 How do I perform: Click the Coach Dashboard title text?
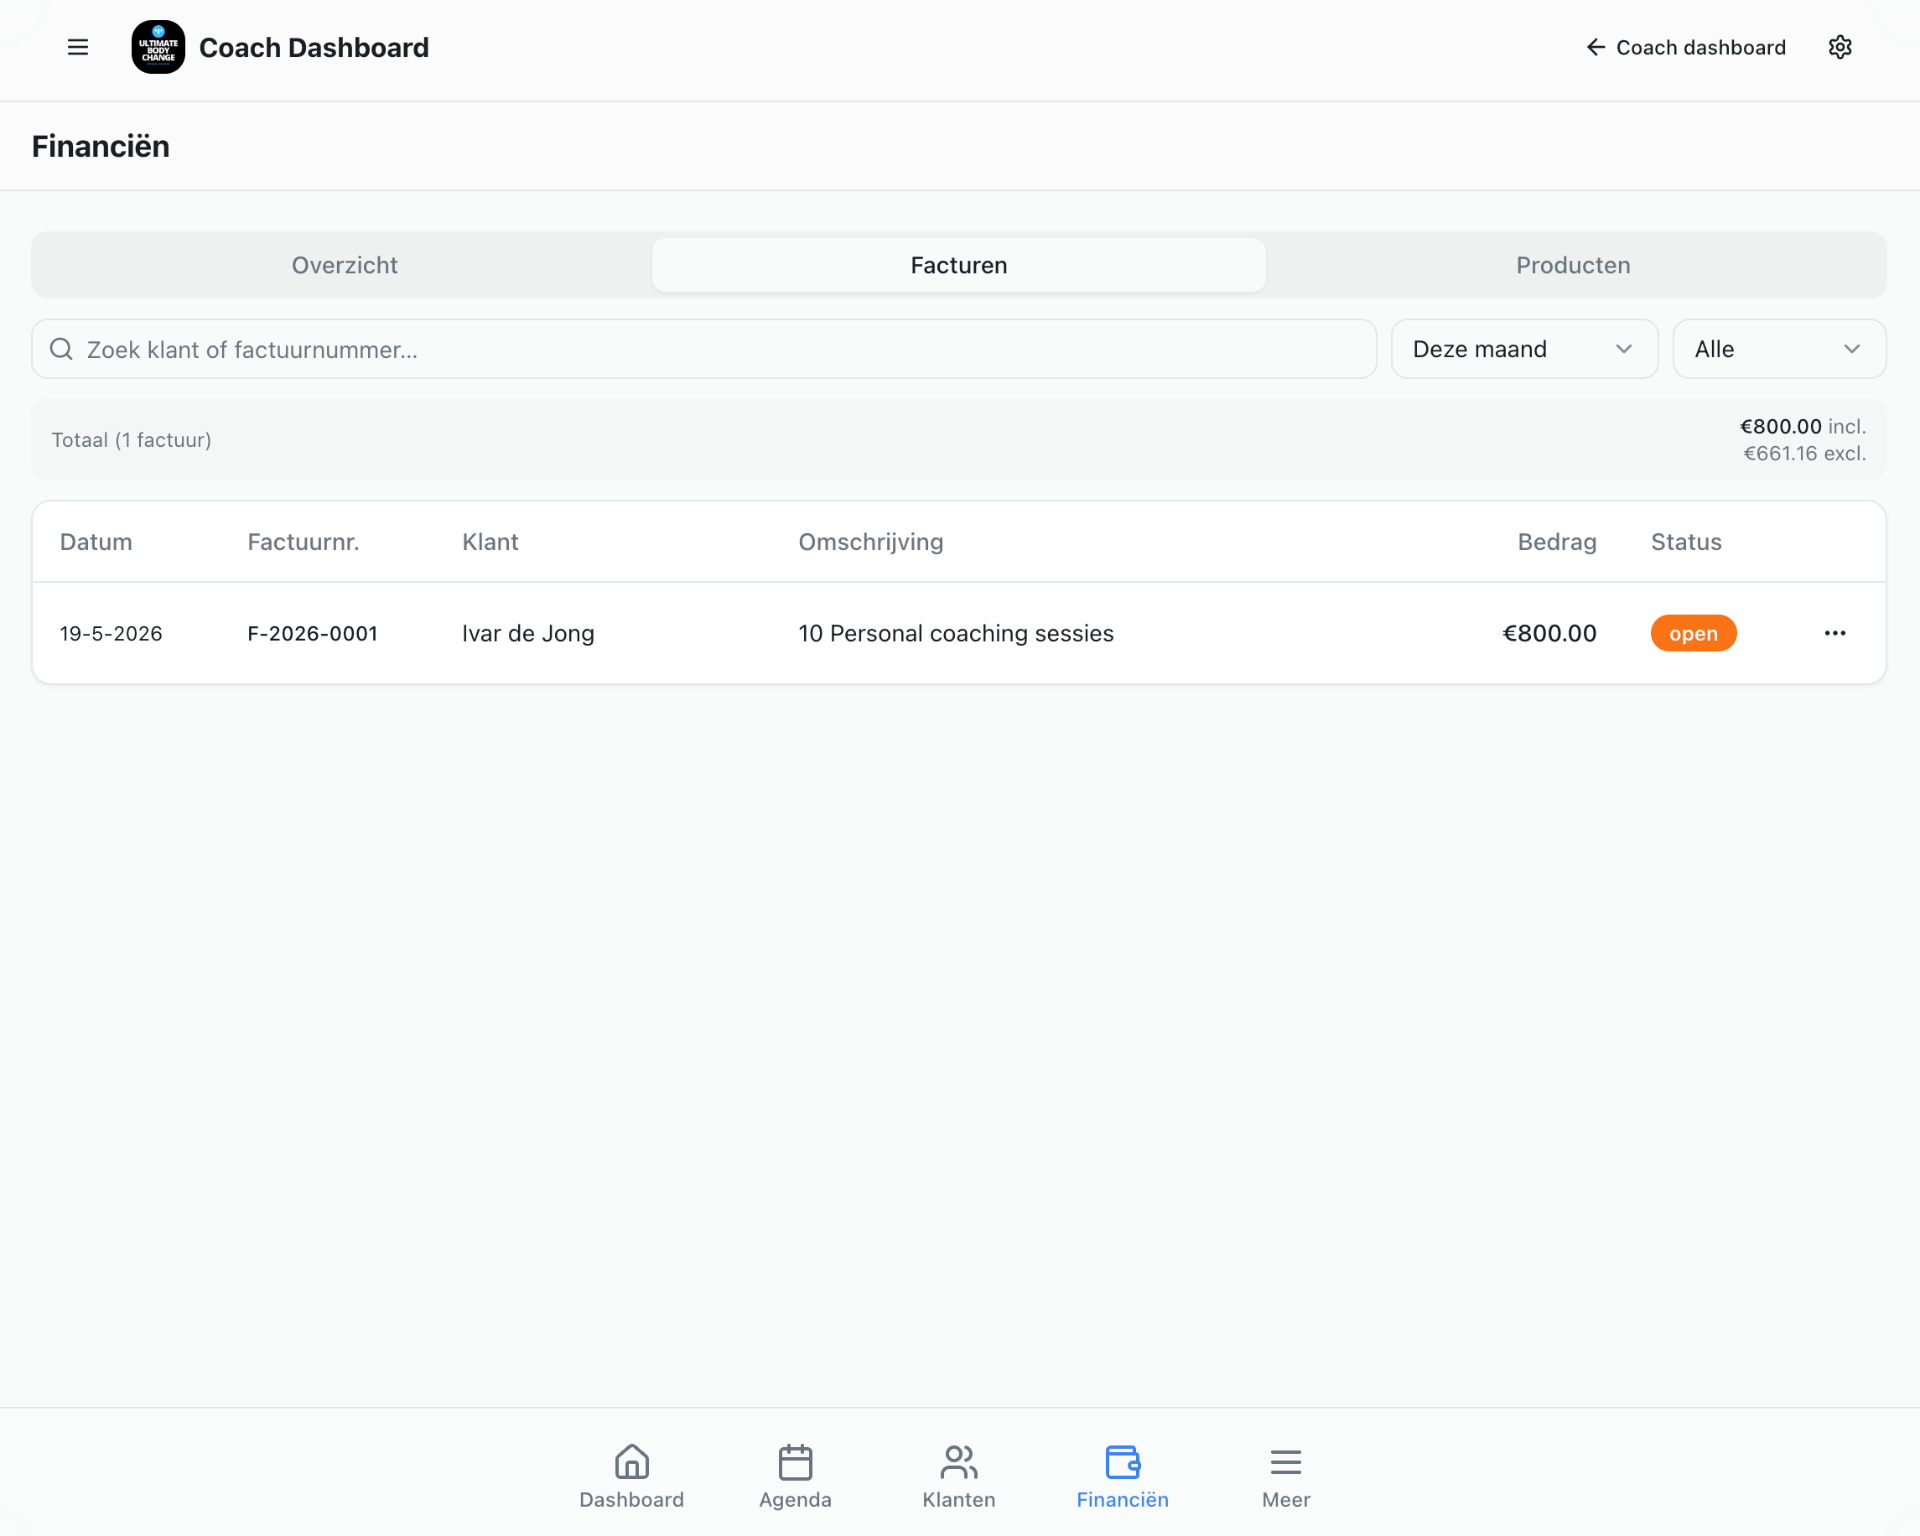pos(314,47)
